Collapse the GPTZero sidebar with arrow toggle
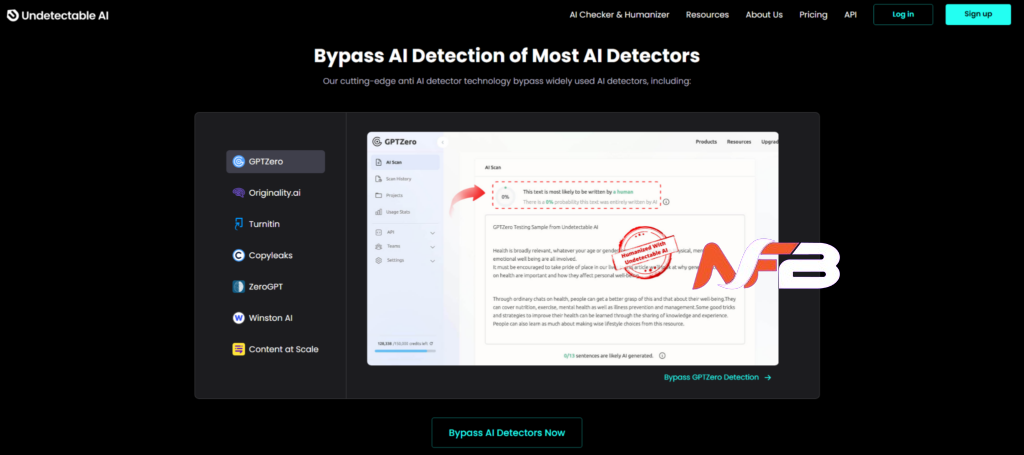 pos(442,142)
